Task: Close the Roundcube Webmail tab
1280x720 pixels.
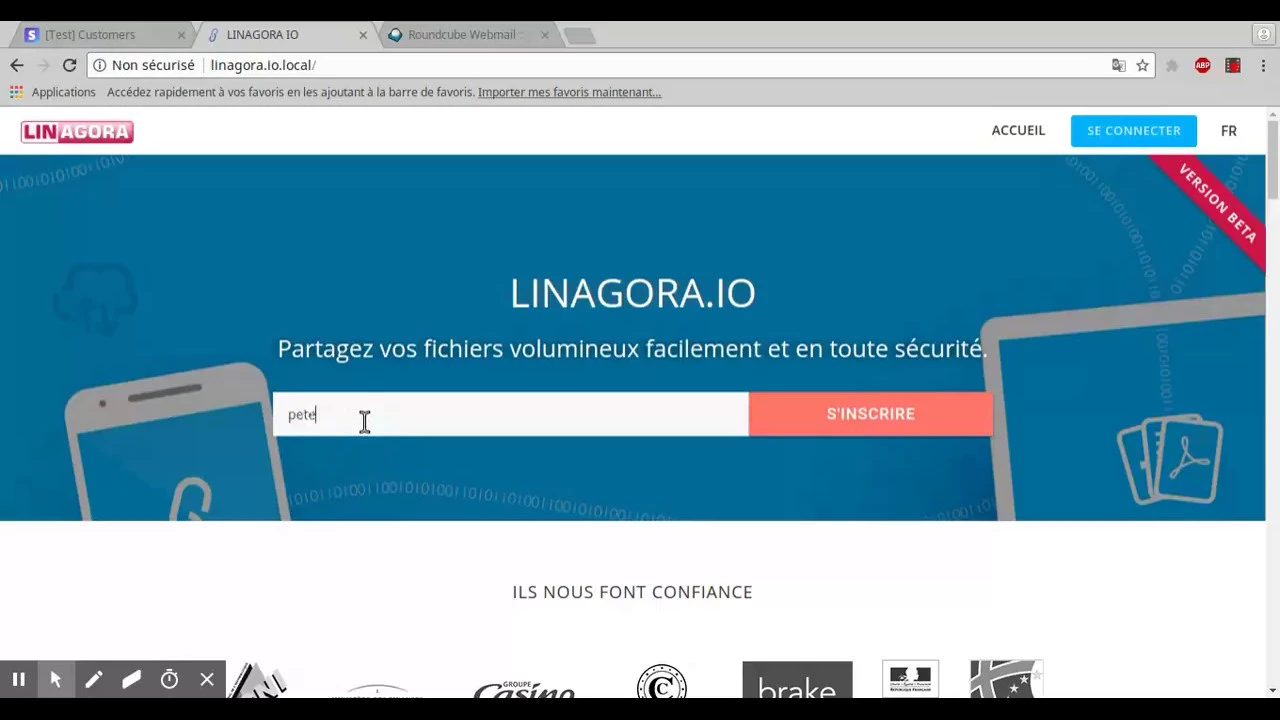Action: coord(544,35)
